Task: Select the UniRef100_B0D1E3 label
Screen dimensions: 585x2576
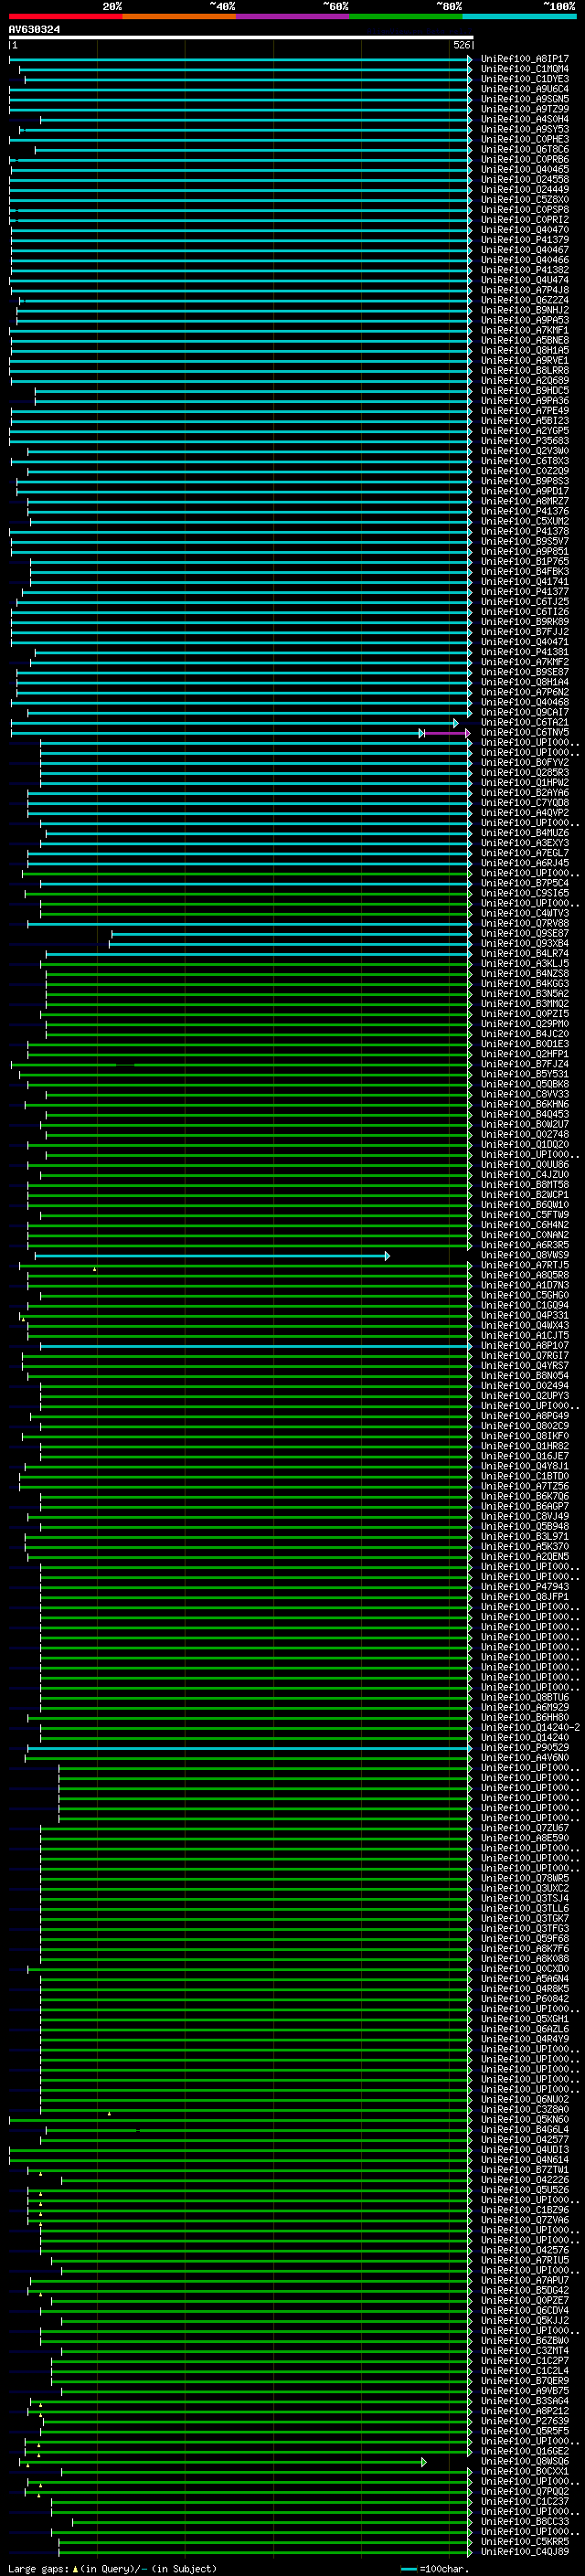Action: [x=524, y=1043]
